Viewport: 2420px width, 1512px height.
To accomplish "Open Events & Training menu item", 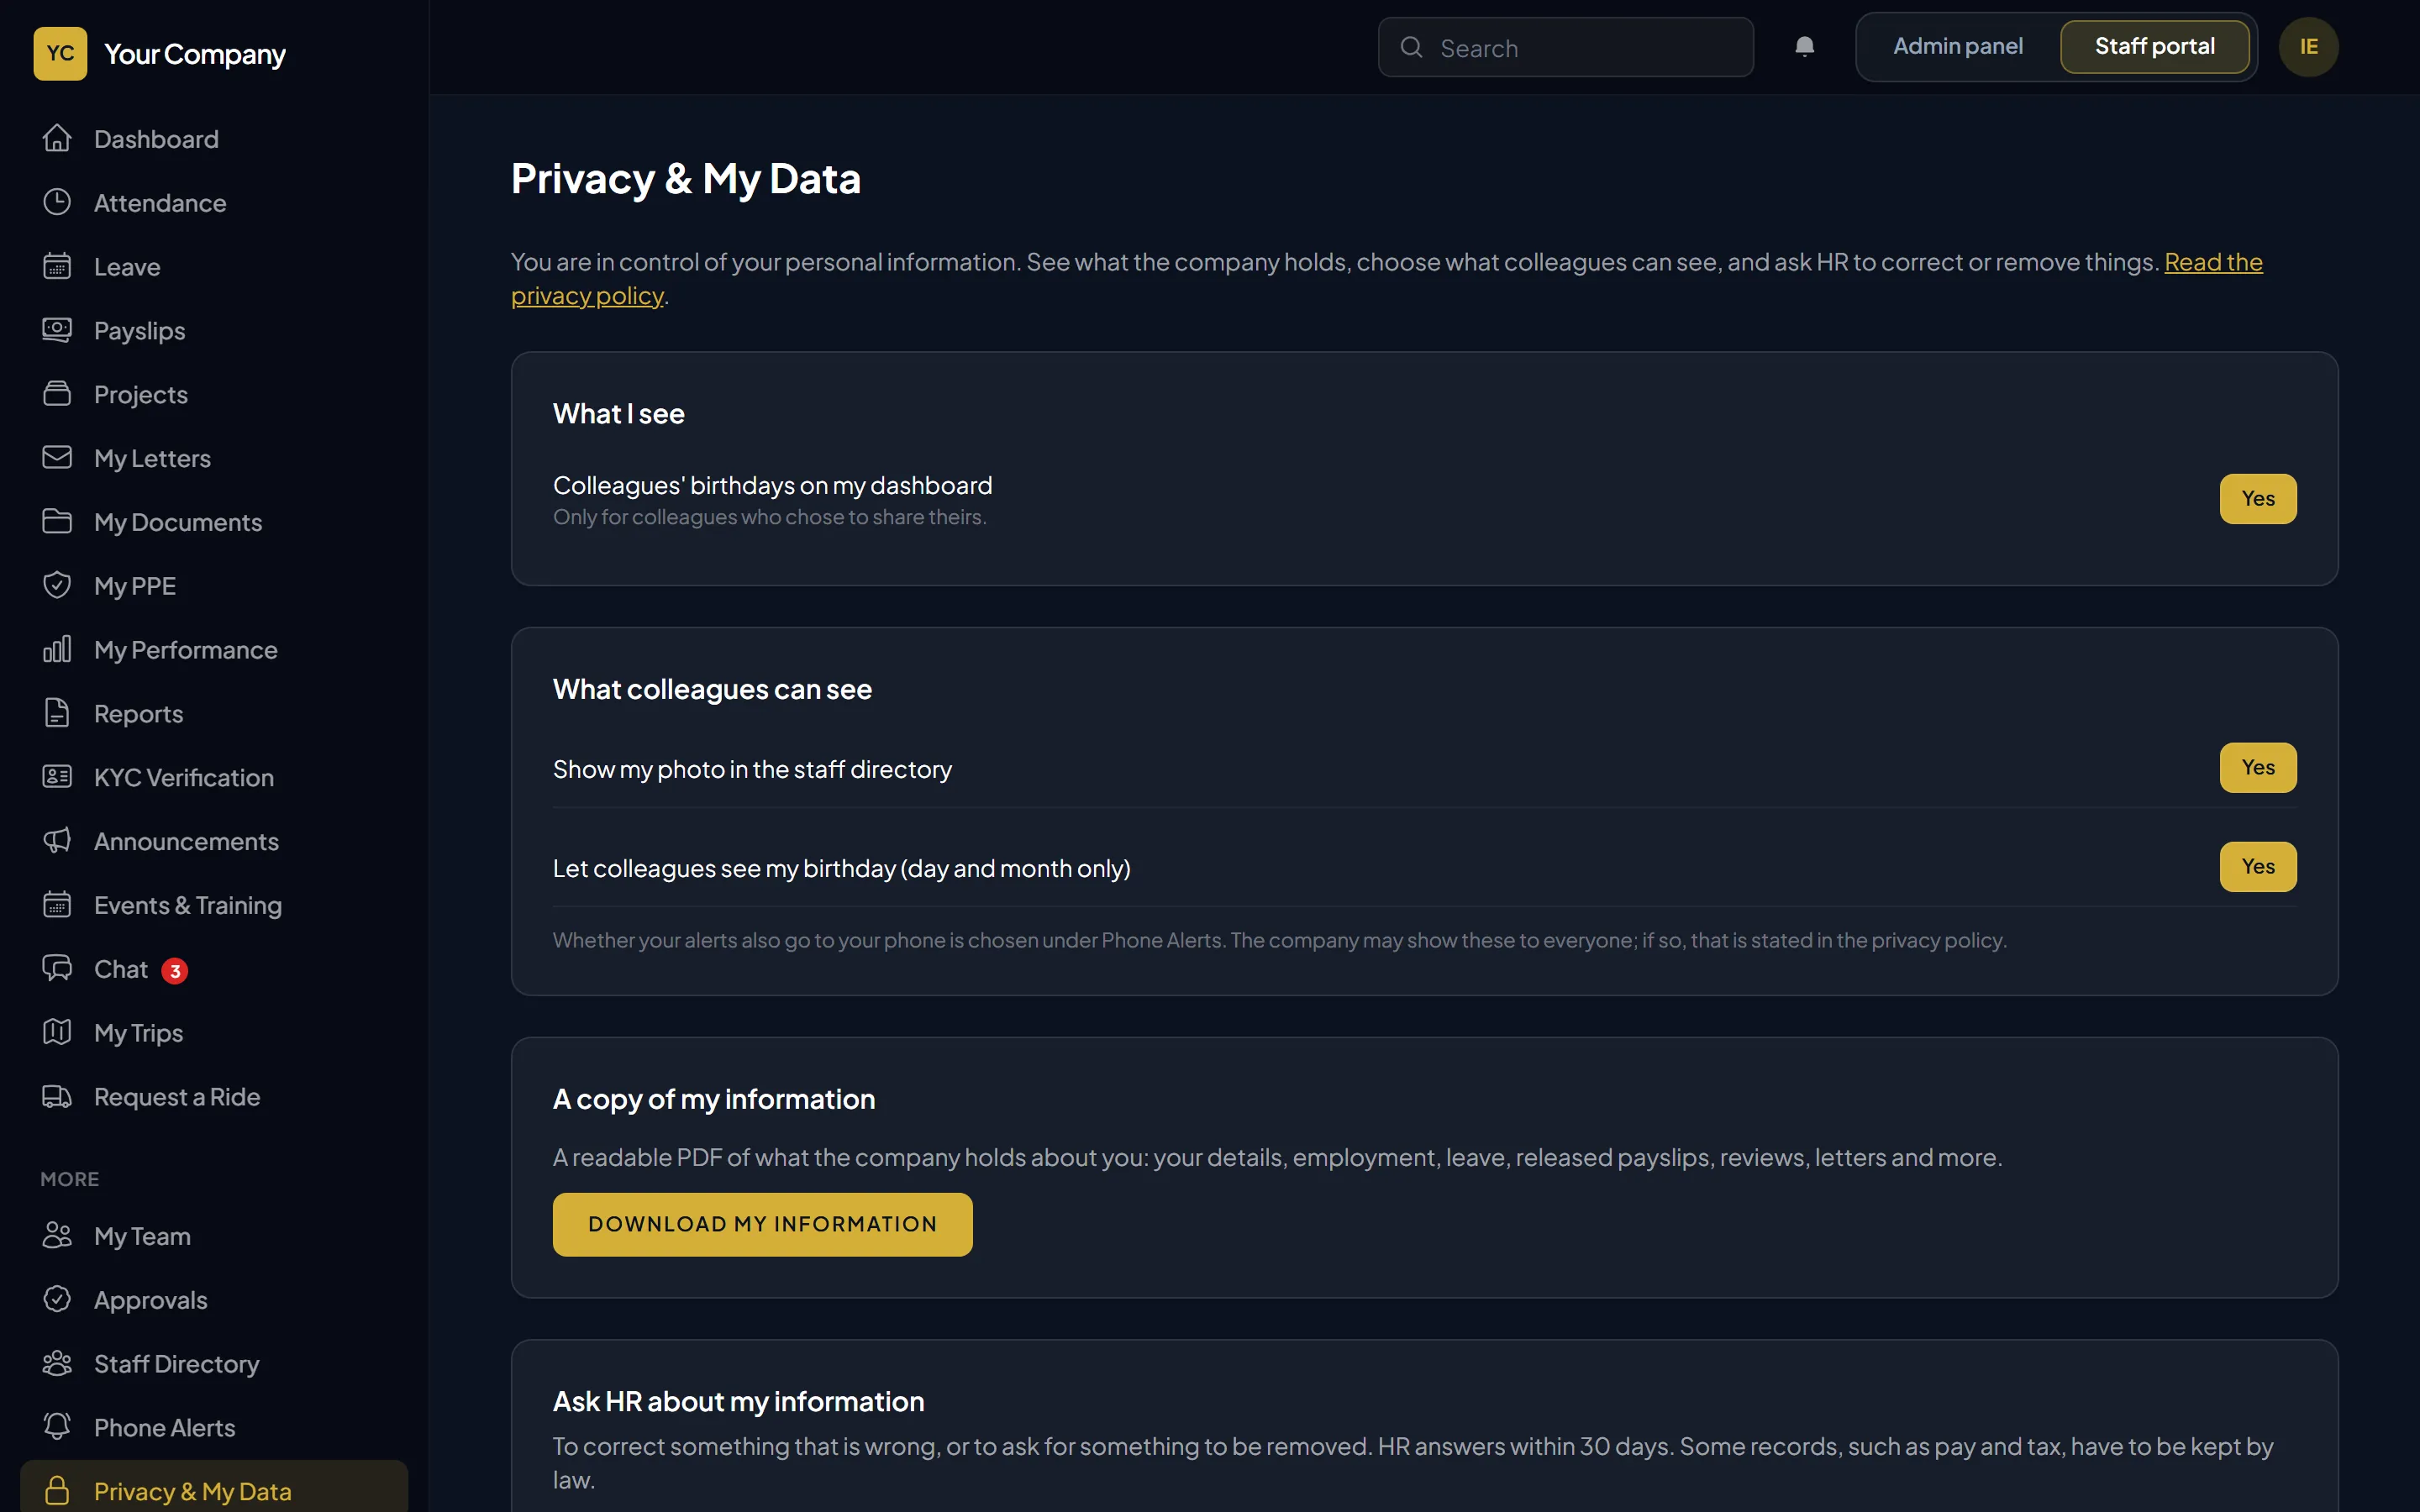I will coord(214,905).
